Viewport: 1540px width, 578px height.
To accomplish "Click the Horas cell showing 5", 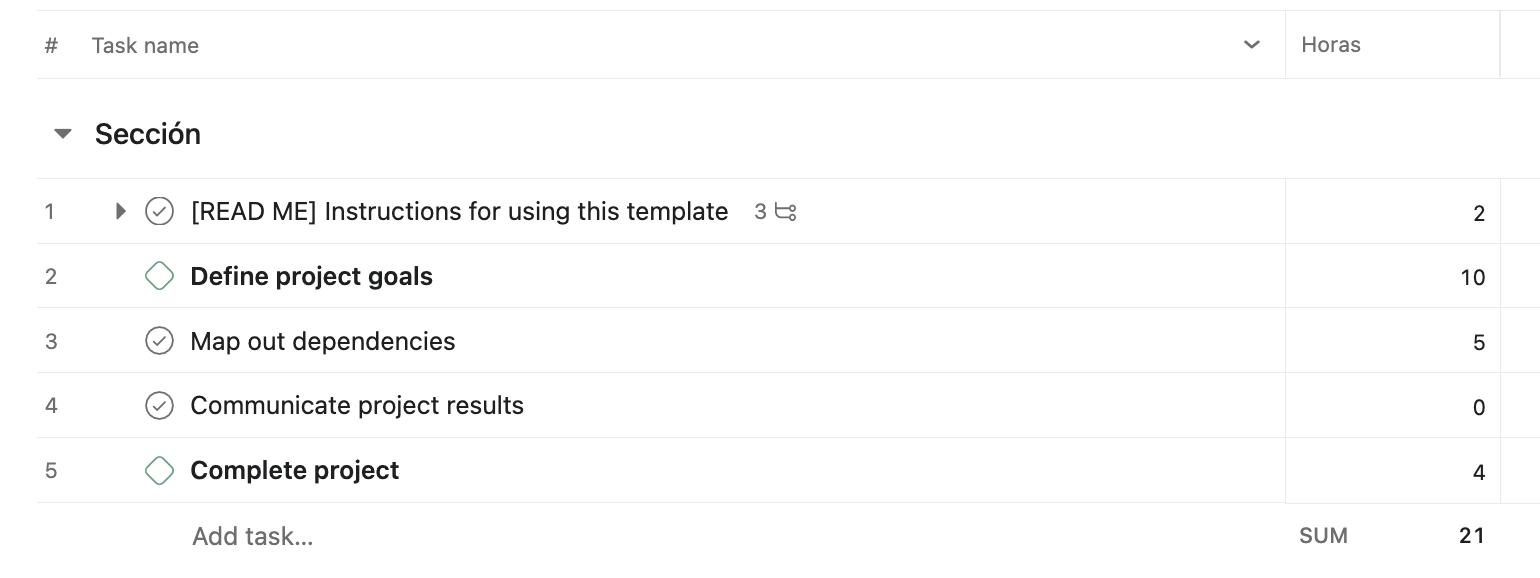I will (1392, 343).
